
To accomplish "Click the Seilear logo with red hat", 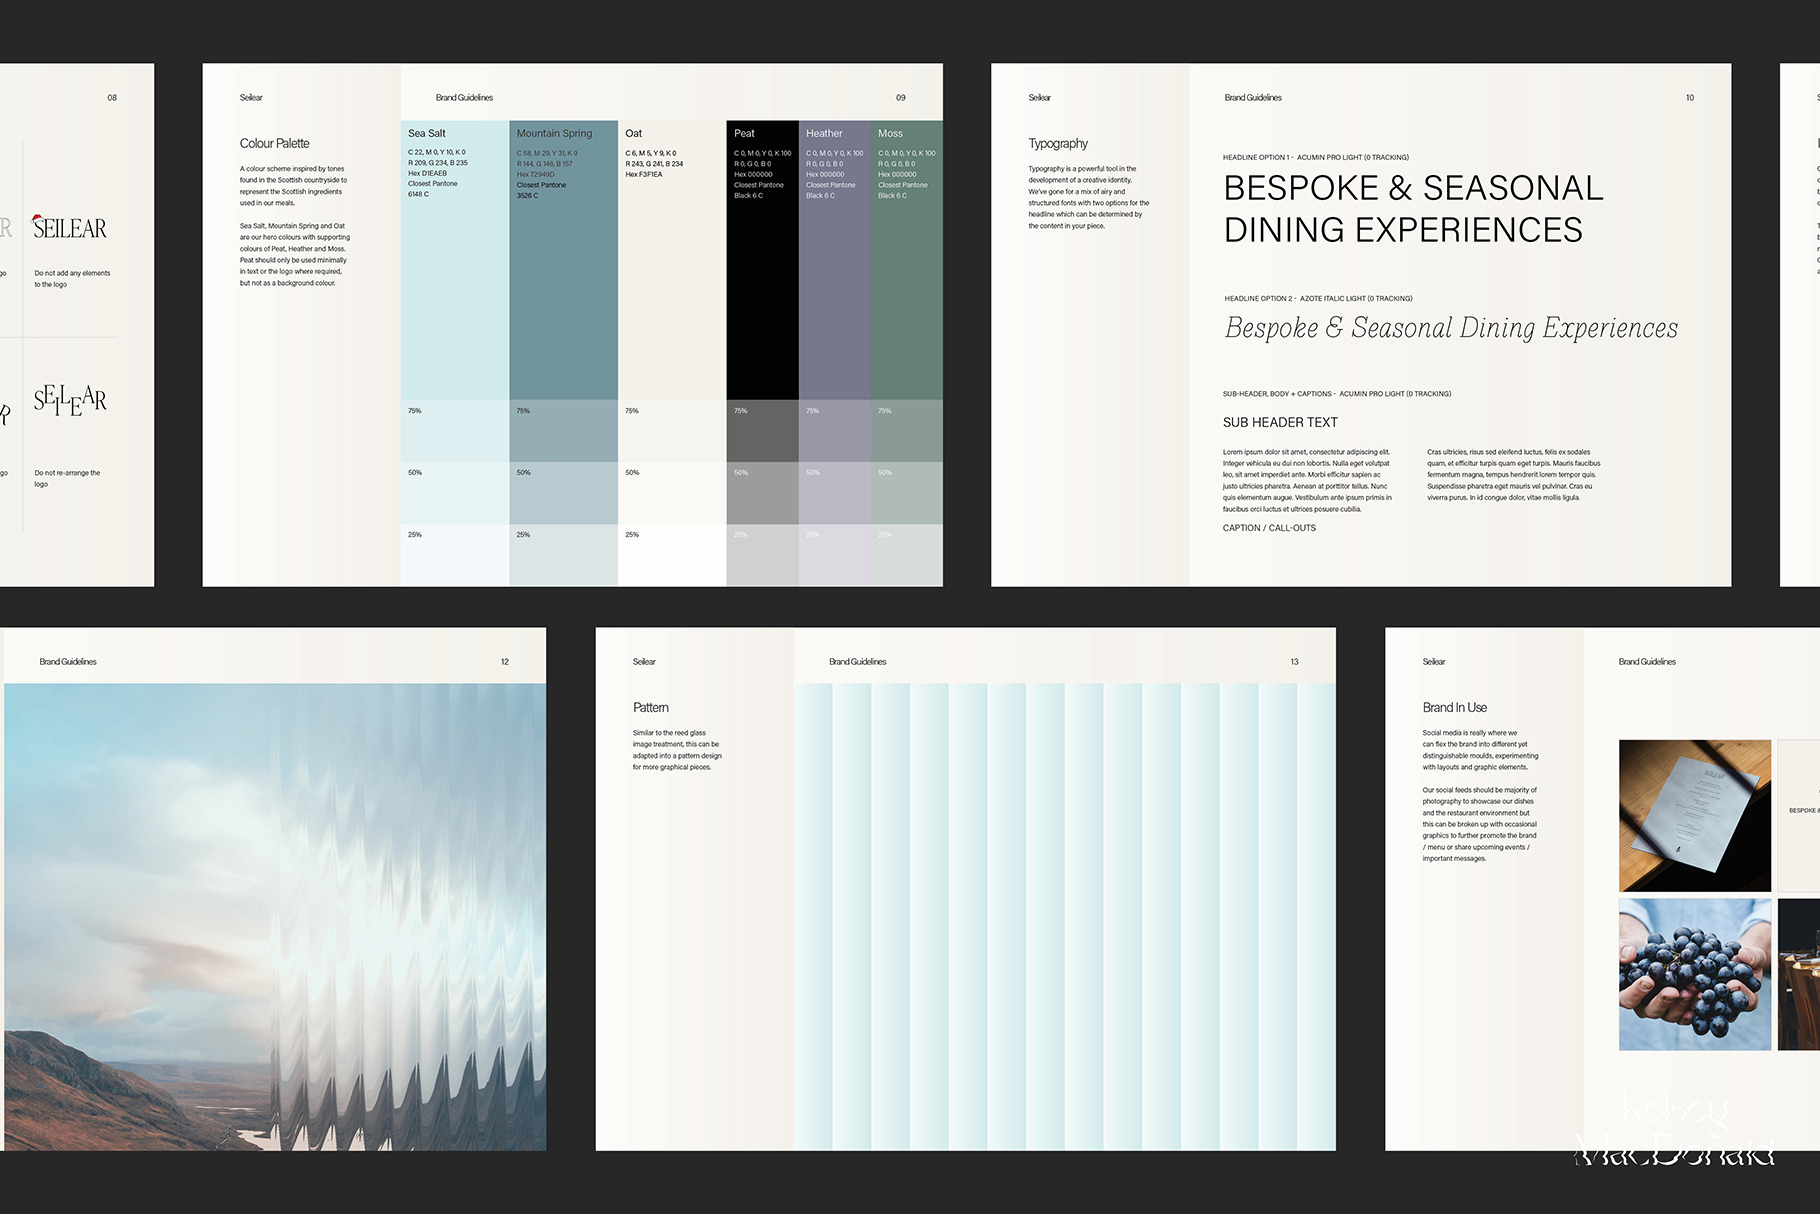I will click(69, 228).
